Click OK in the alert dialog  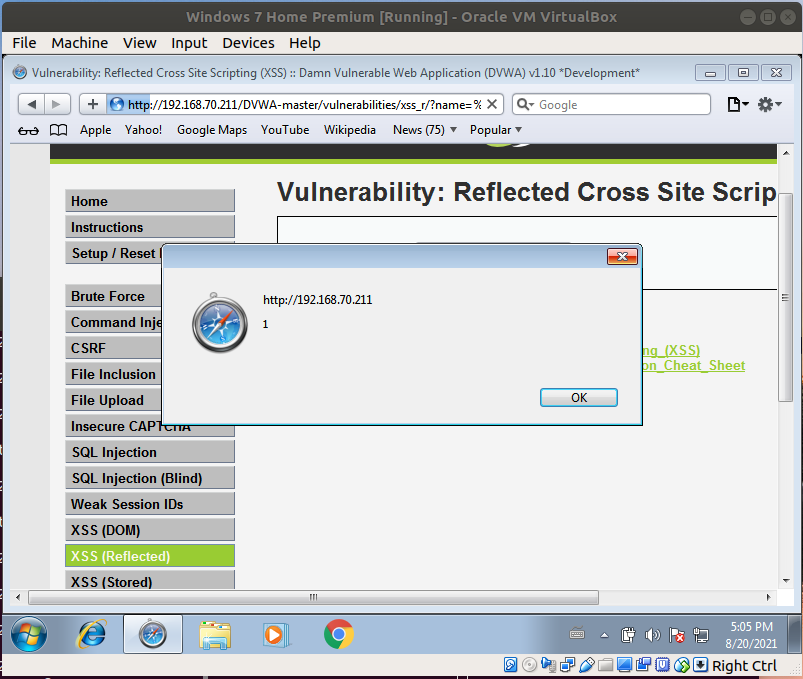click(579, 397)
